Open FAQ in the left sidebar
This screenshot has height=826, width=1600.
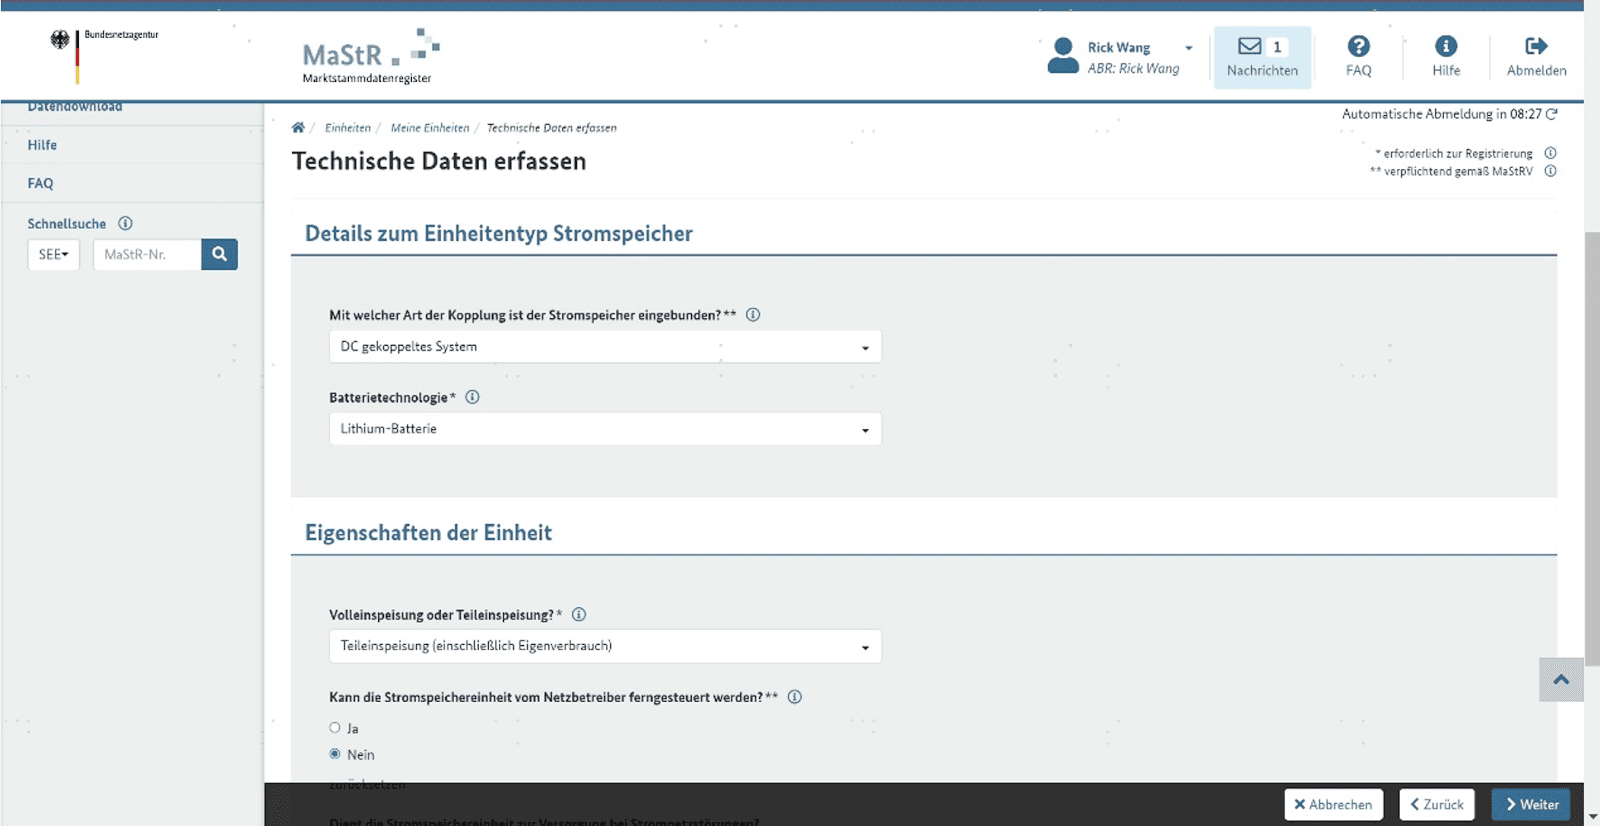point(40,183)
